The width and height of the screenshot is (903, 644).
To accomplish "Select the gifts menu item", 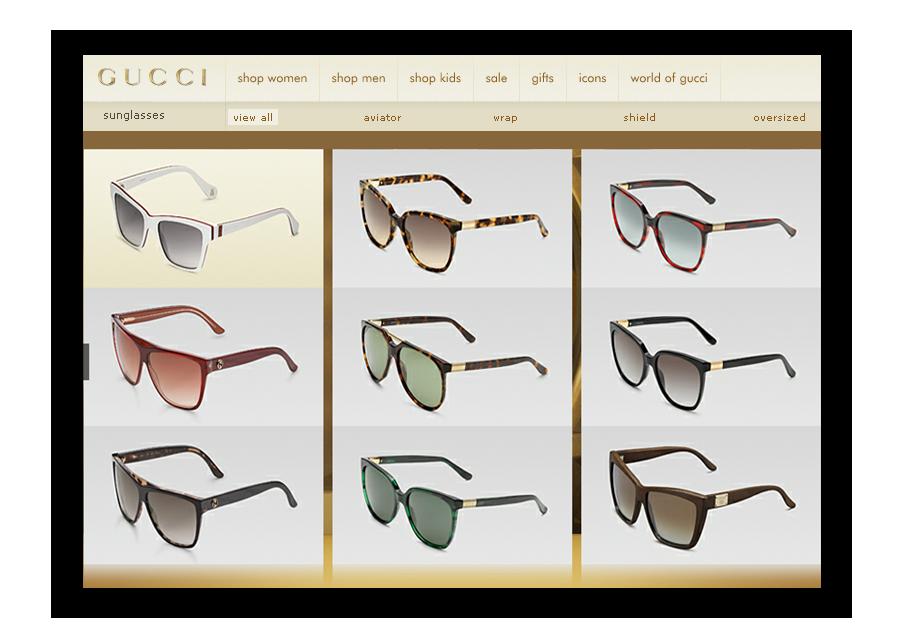I will 542,78.
